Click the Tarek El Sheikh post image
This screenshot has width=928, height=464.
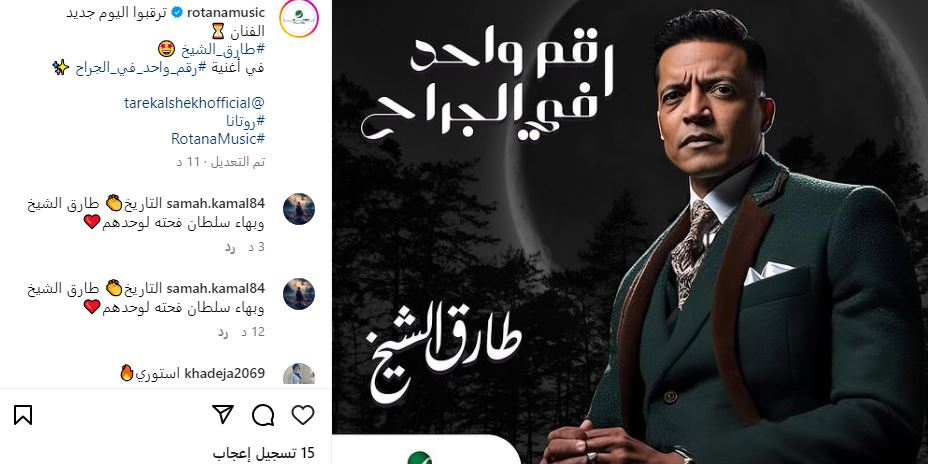(630, 232)
